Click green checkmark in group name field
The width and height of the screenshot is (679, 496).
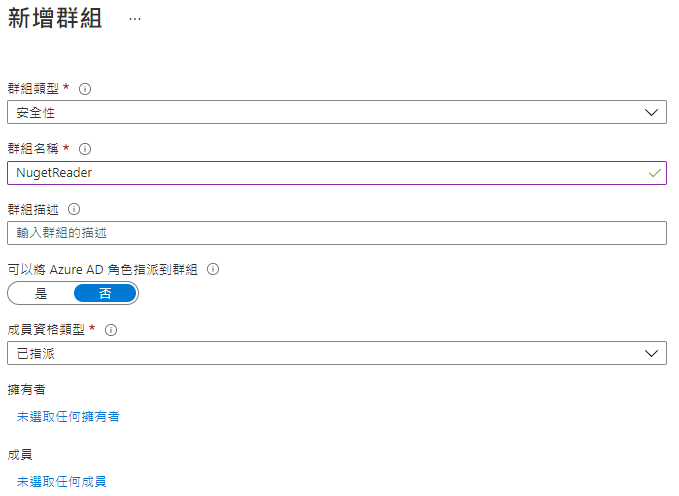[654, 173]
